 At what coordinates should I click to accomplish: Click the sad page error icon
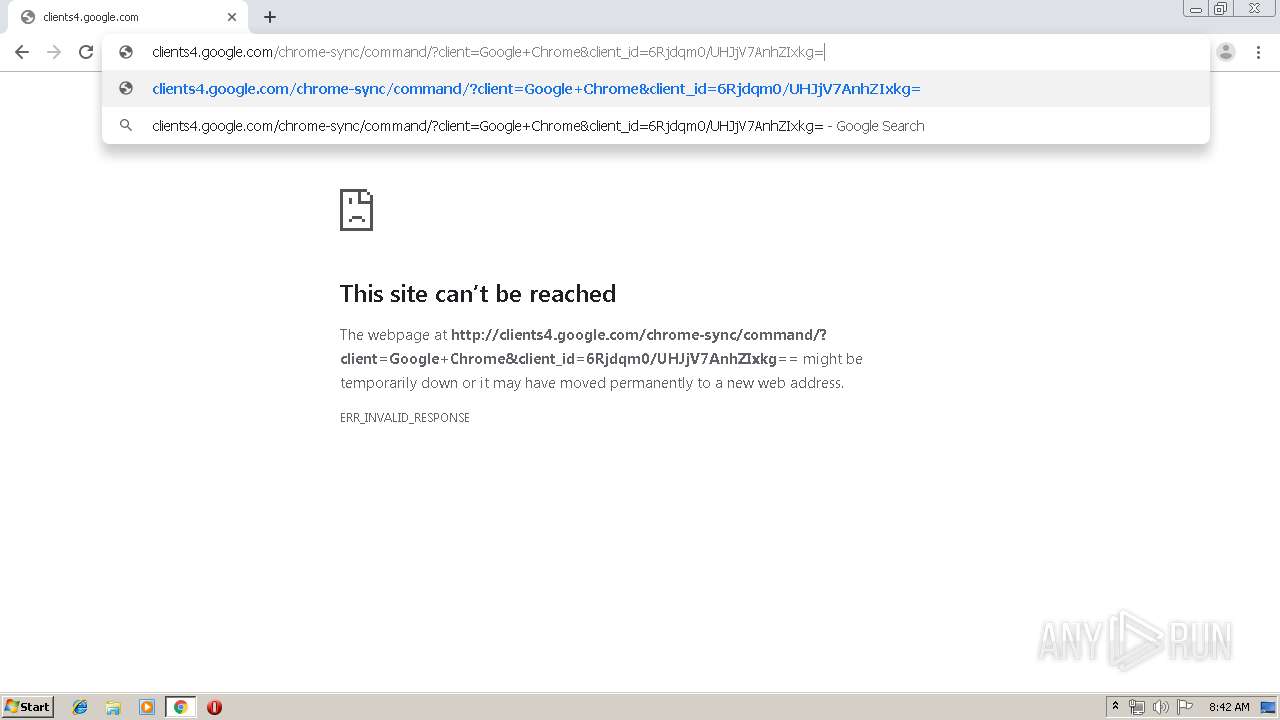tap(356, 210)
